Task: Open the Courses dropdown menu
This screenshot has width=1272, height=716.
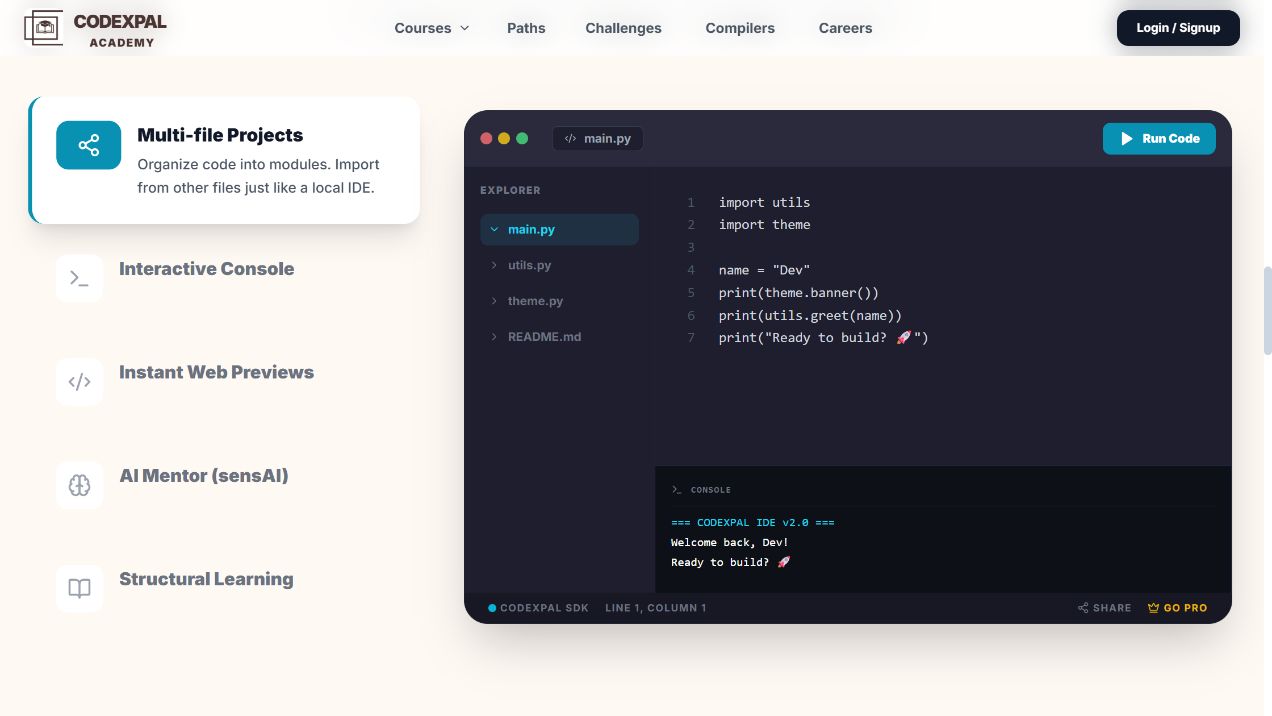Action: click(431, 28)
